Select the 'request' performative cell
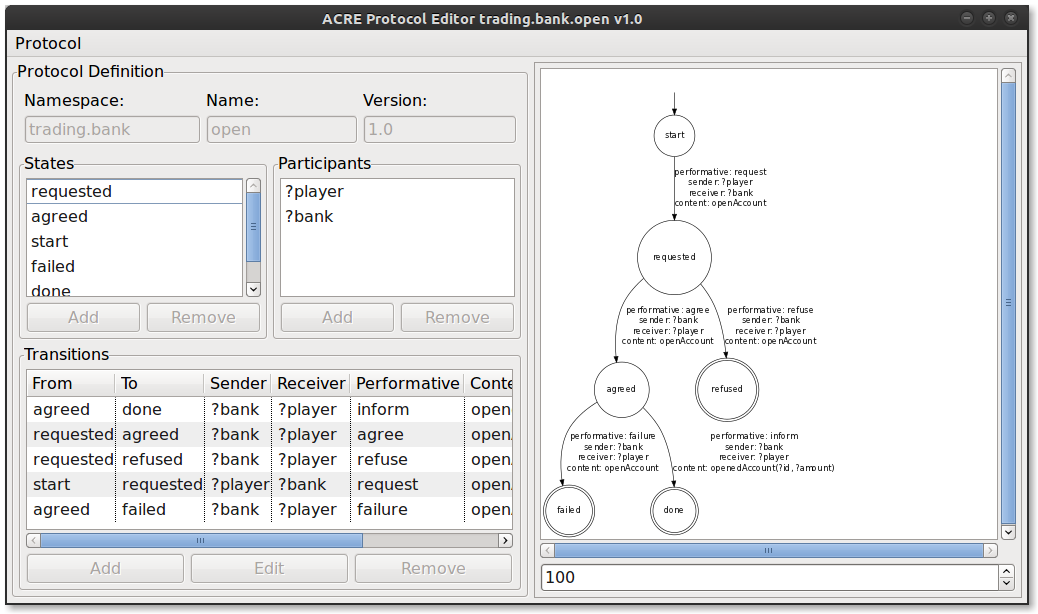Viewport: 1038px width, 614px height. pos(407,485)
